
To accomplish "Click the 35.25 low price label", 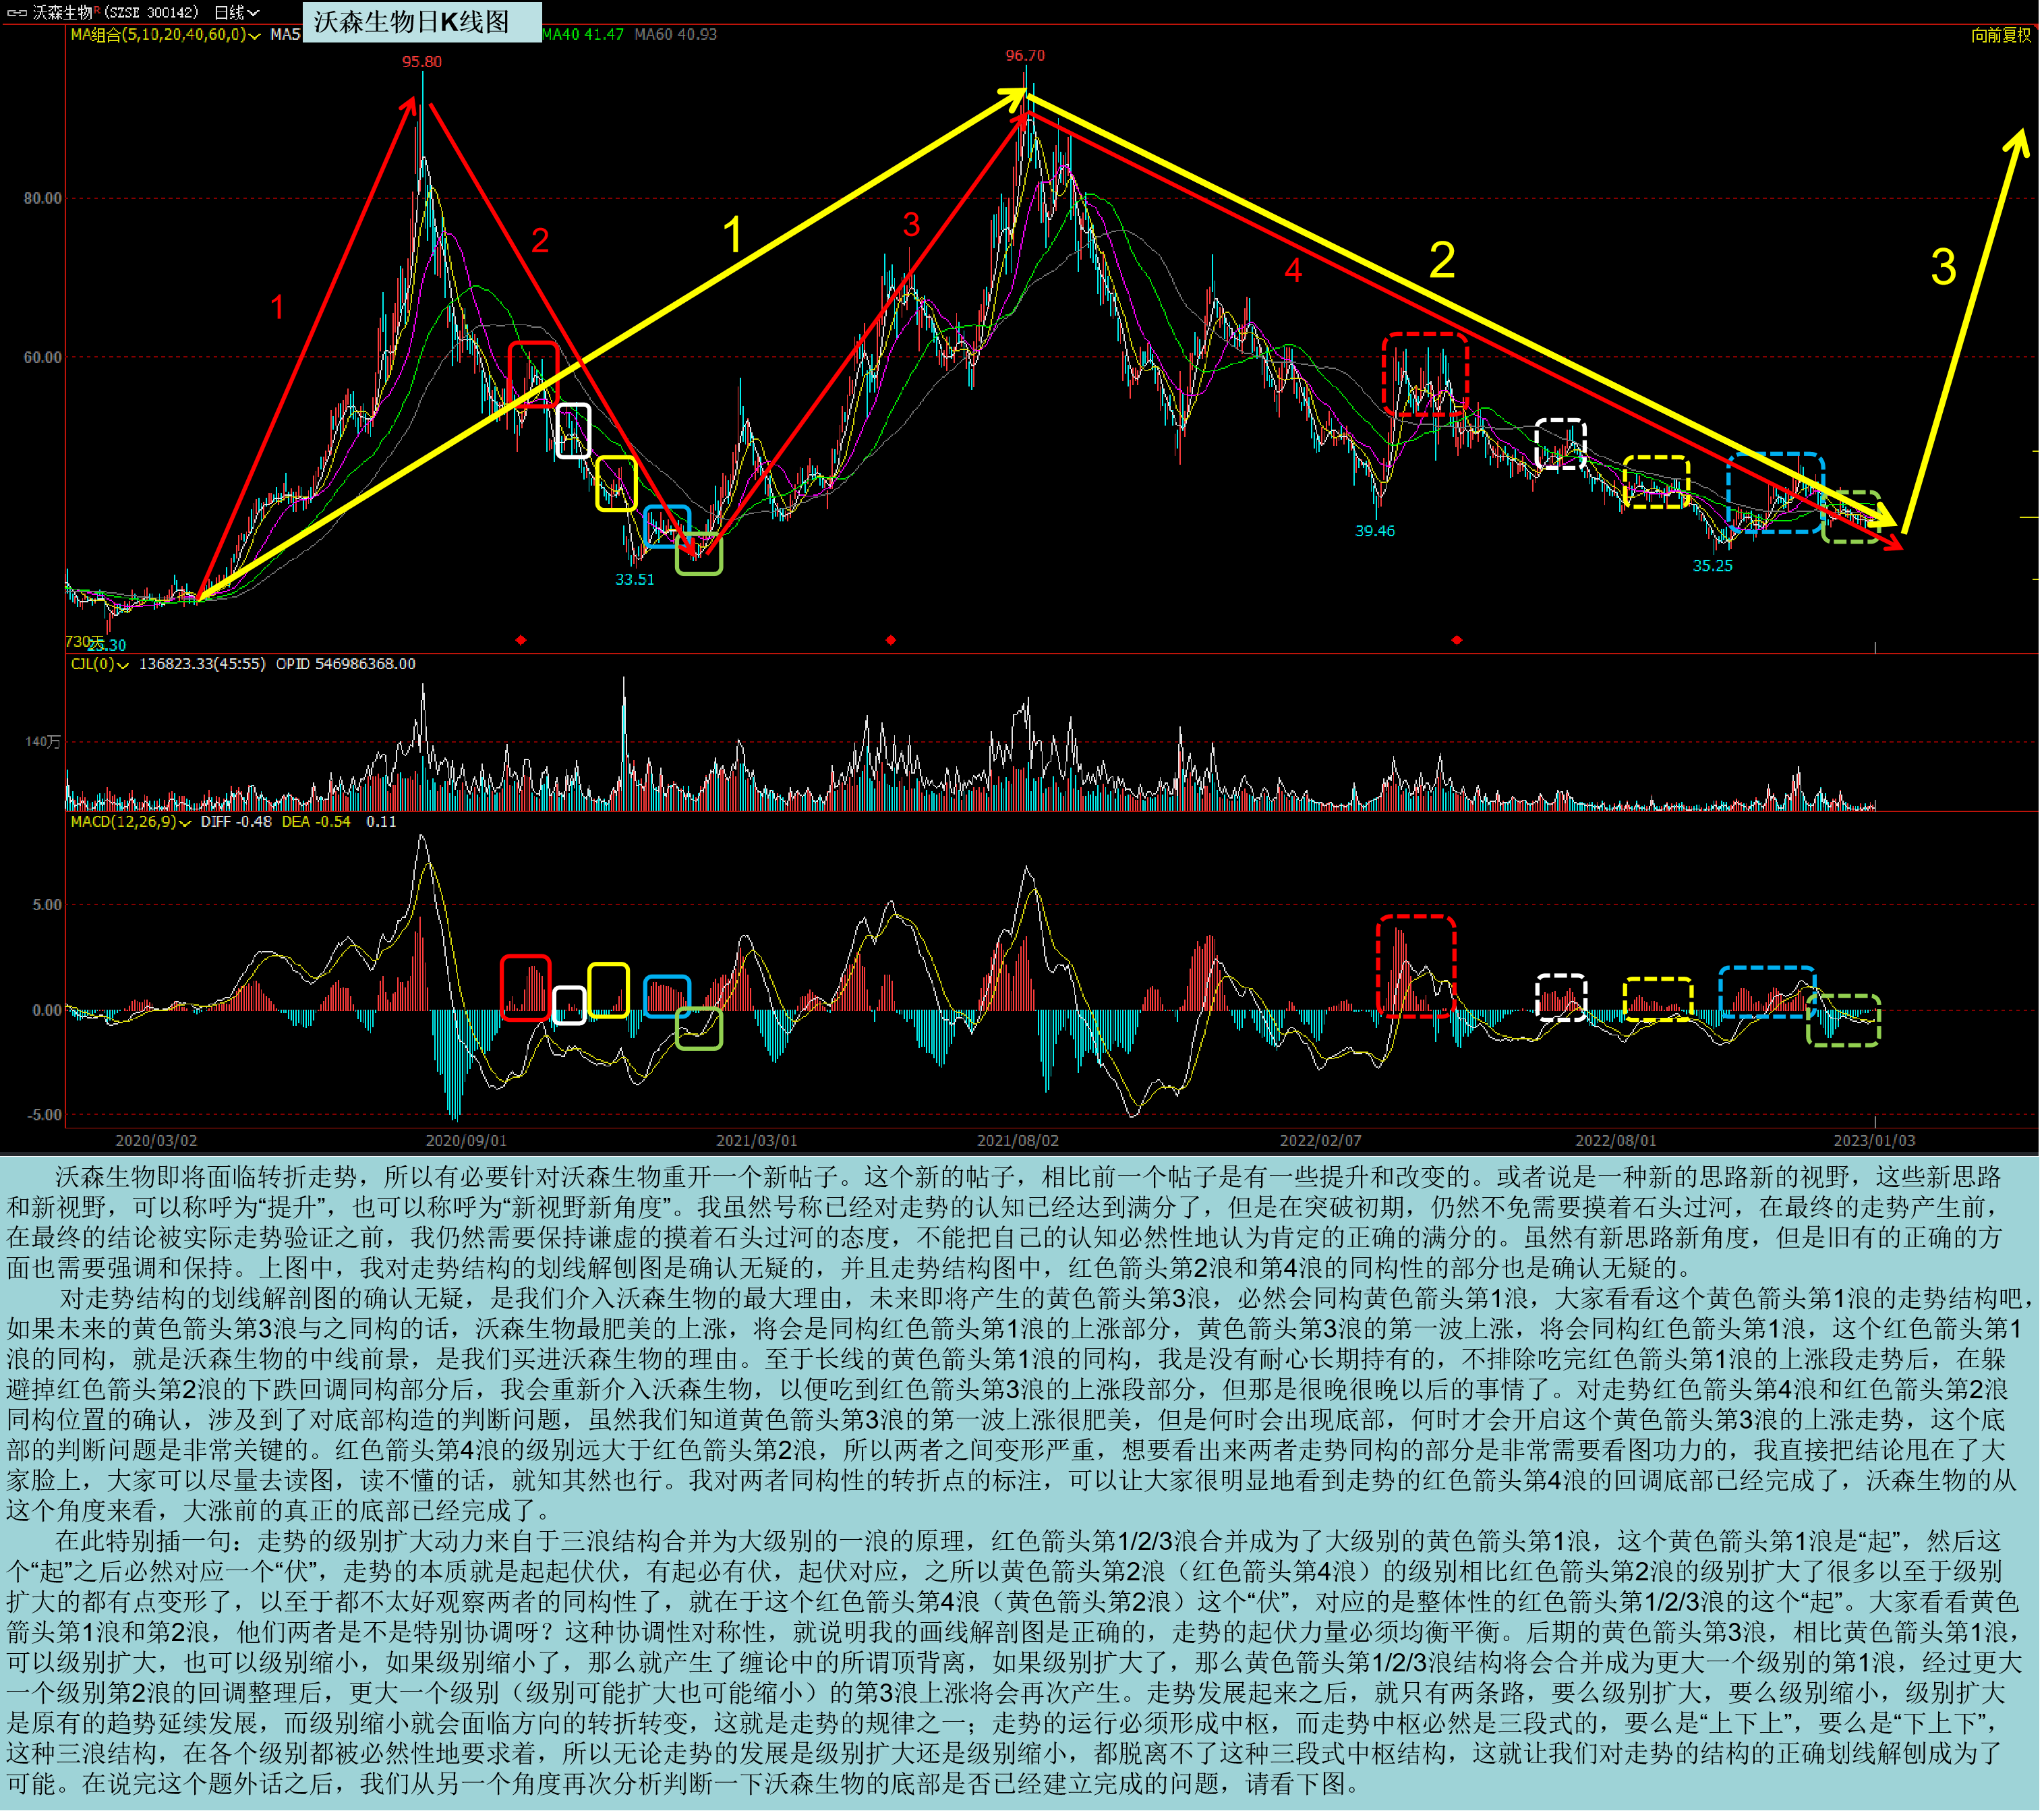I will pyautogui.click(x=1713, y=566).
